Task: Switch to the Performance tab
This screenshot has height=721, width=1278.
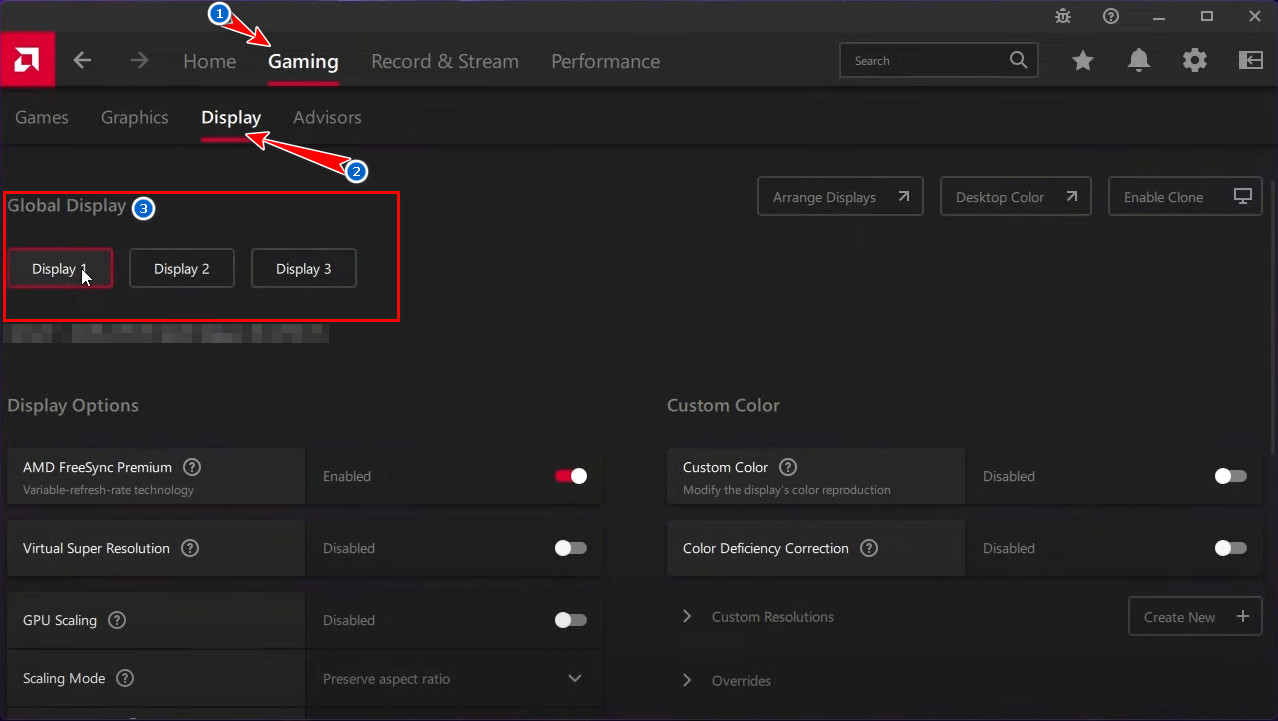Action: click(605, 61)
